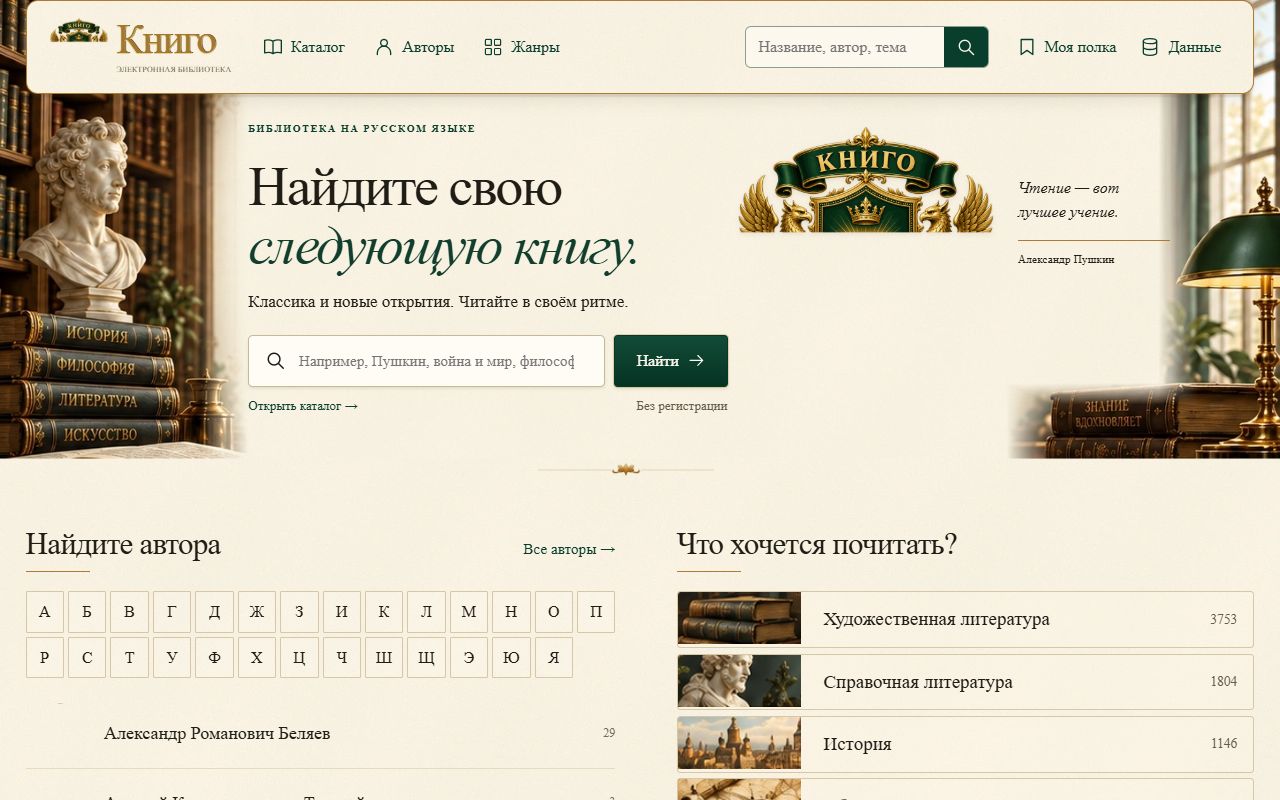1280x800 pixels.
Task: Choose letter П in the alphabet
Action: (x=596, y=612)
